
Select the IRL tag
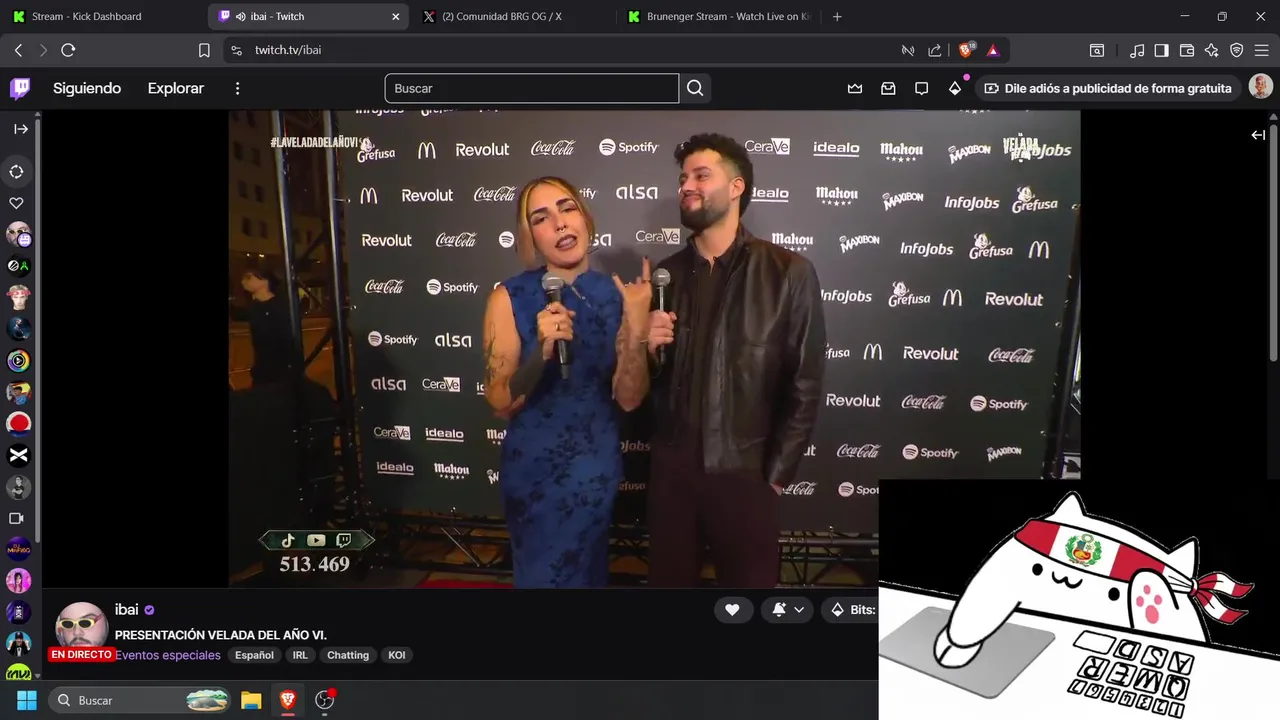[300, 655]
